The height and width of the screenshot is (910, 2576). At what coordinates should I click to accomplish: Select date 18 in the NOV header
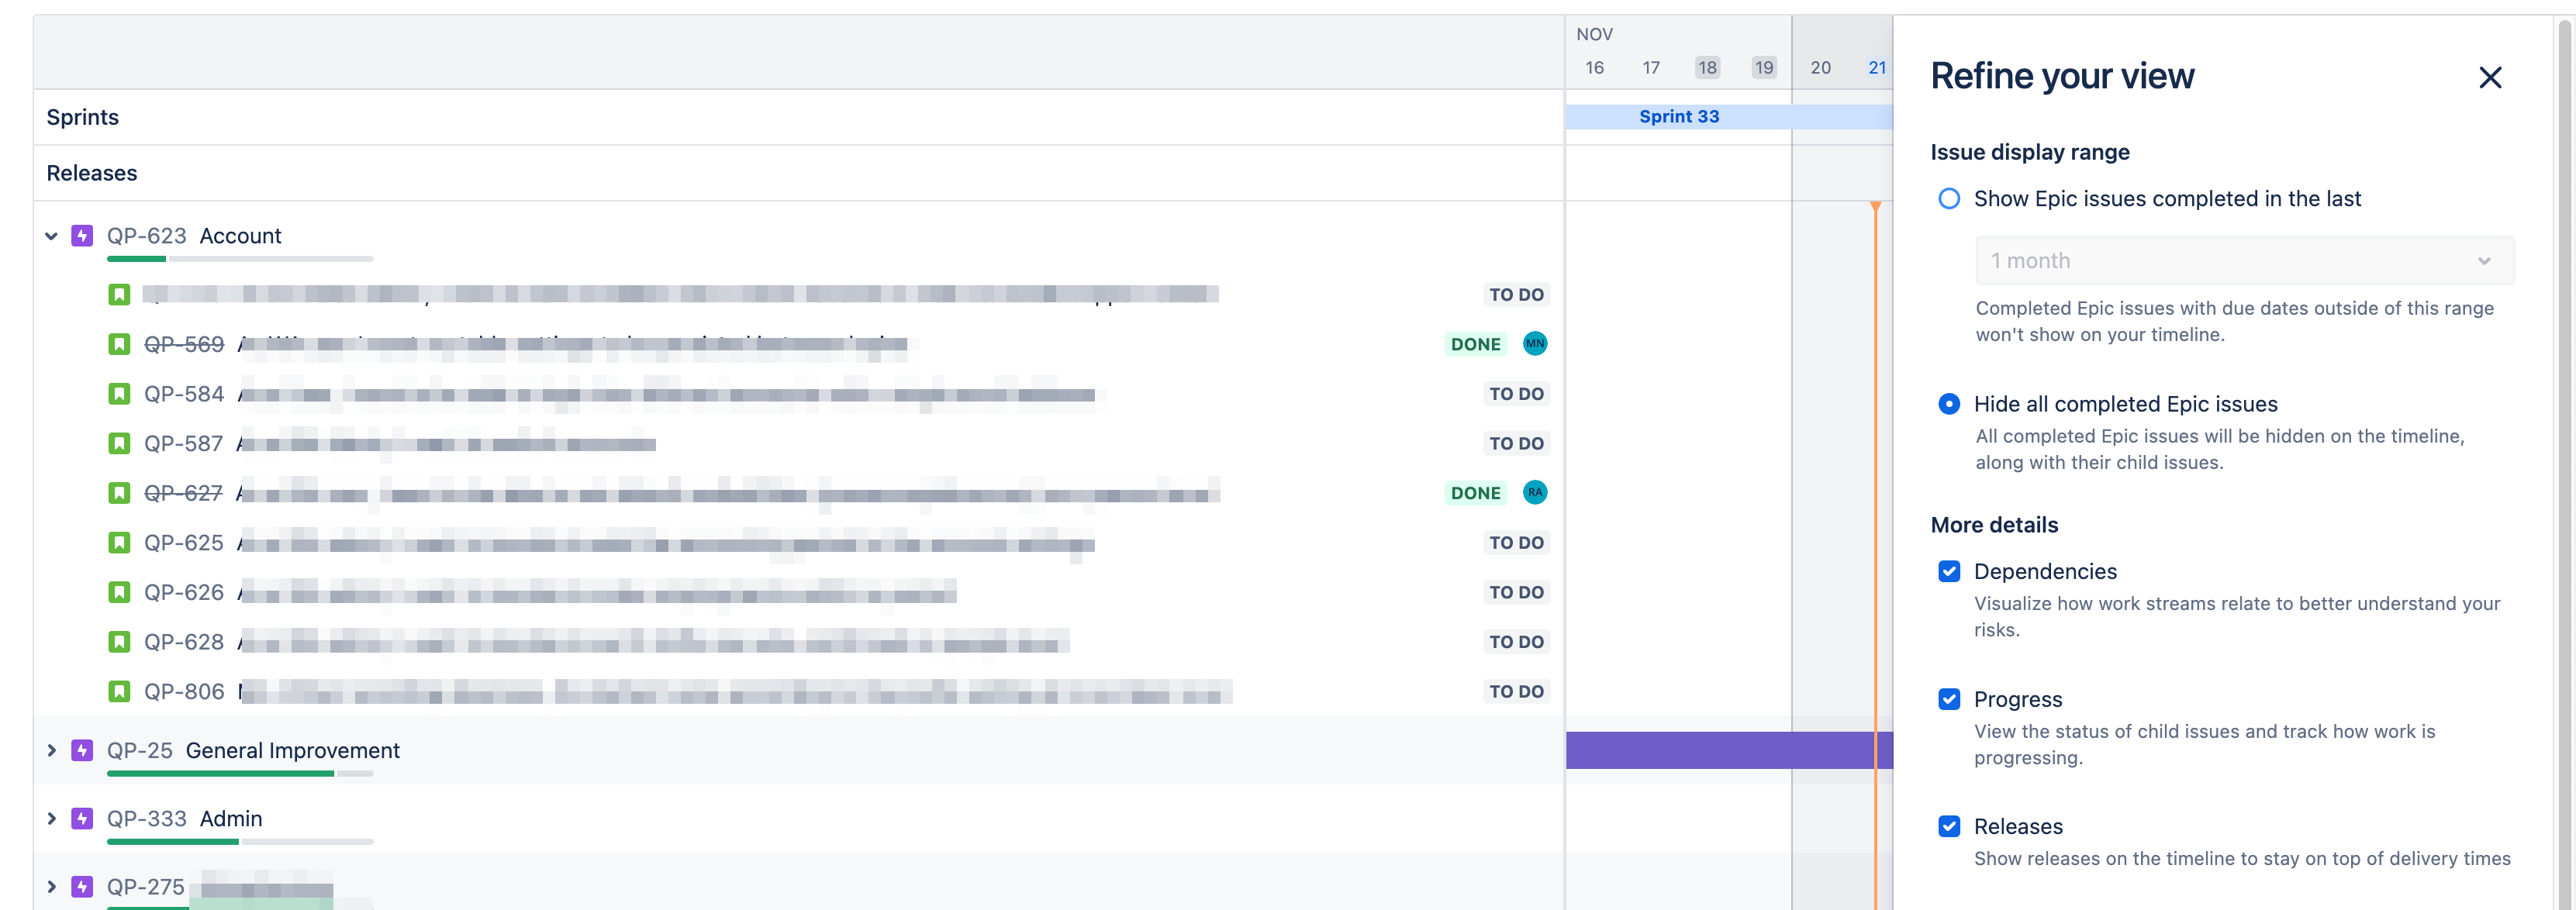1707,67
